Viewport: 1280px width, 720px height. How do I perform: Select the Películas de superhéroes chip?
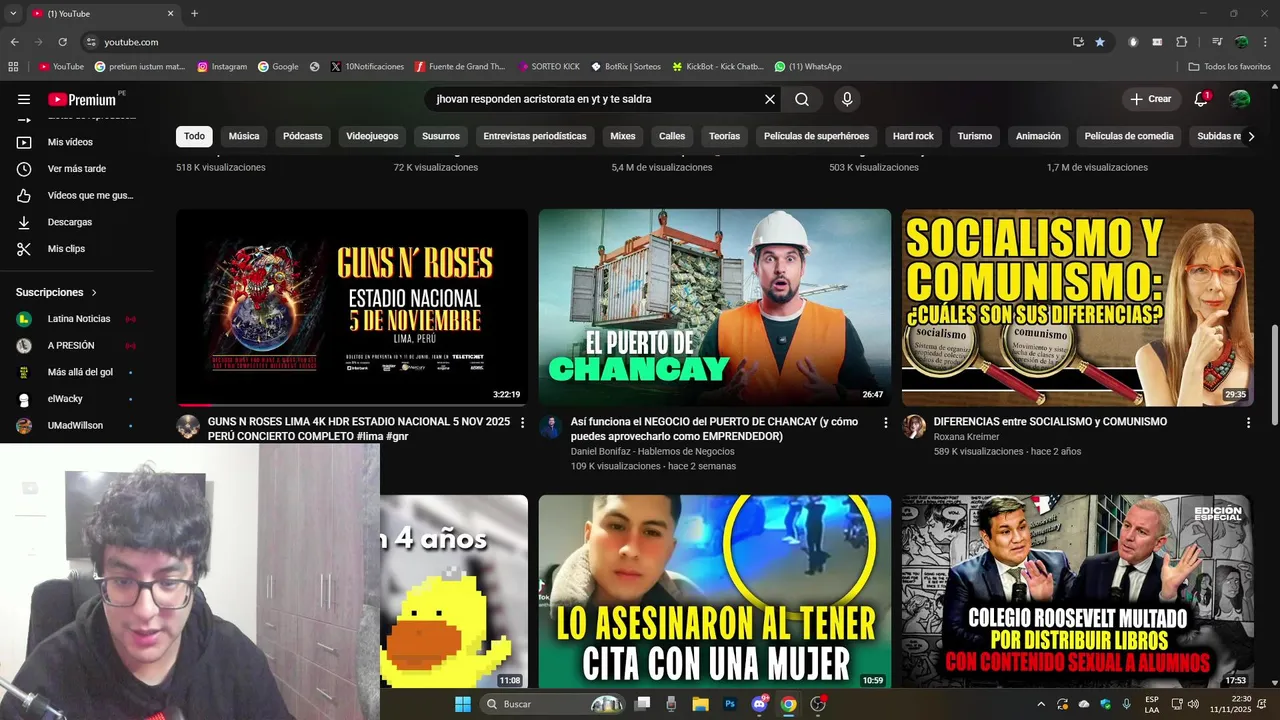point(817,136)
